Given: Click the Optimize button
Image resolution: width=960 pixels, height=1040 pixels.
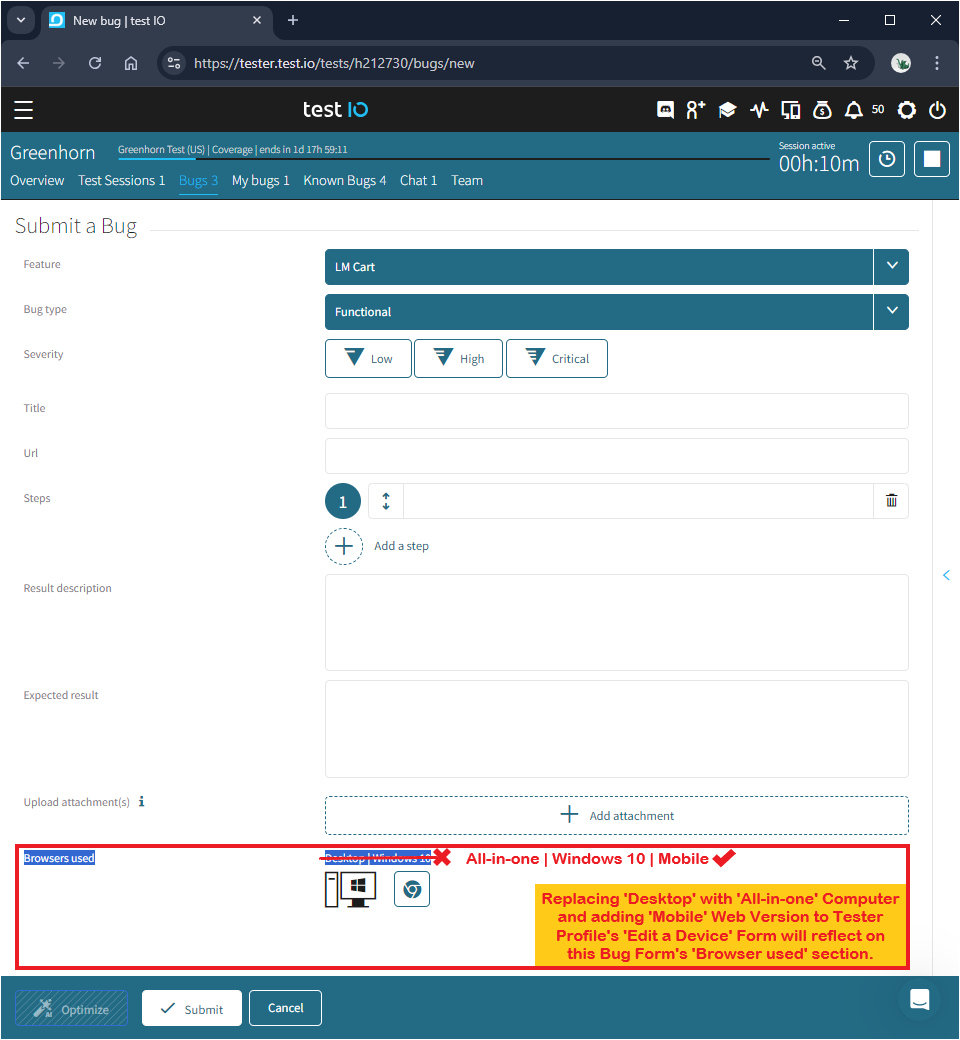Looking at the screenshot, I should click(72, 1008).
